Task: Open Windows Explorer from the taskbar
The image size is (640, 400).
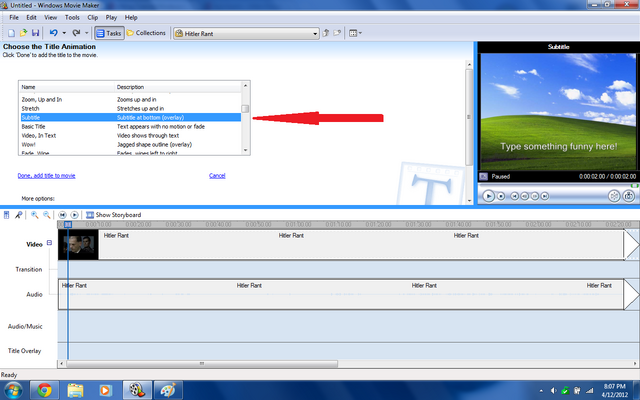Action: point(75,391)
